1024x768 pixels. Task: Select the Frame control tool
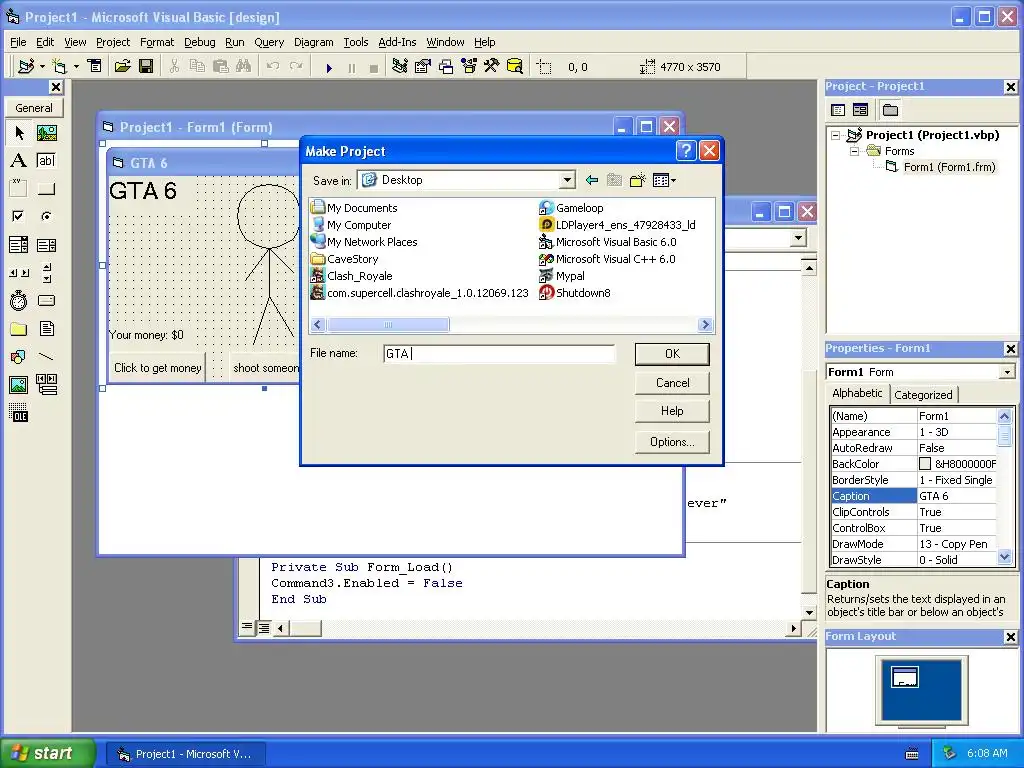point(18,189)
